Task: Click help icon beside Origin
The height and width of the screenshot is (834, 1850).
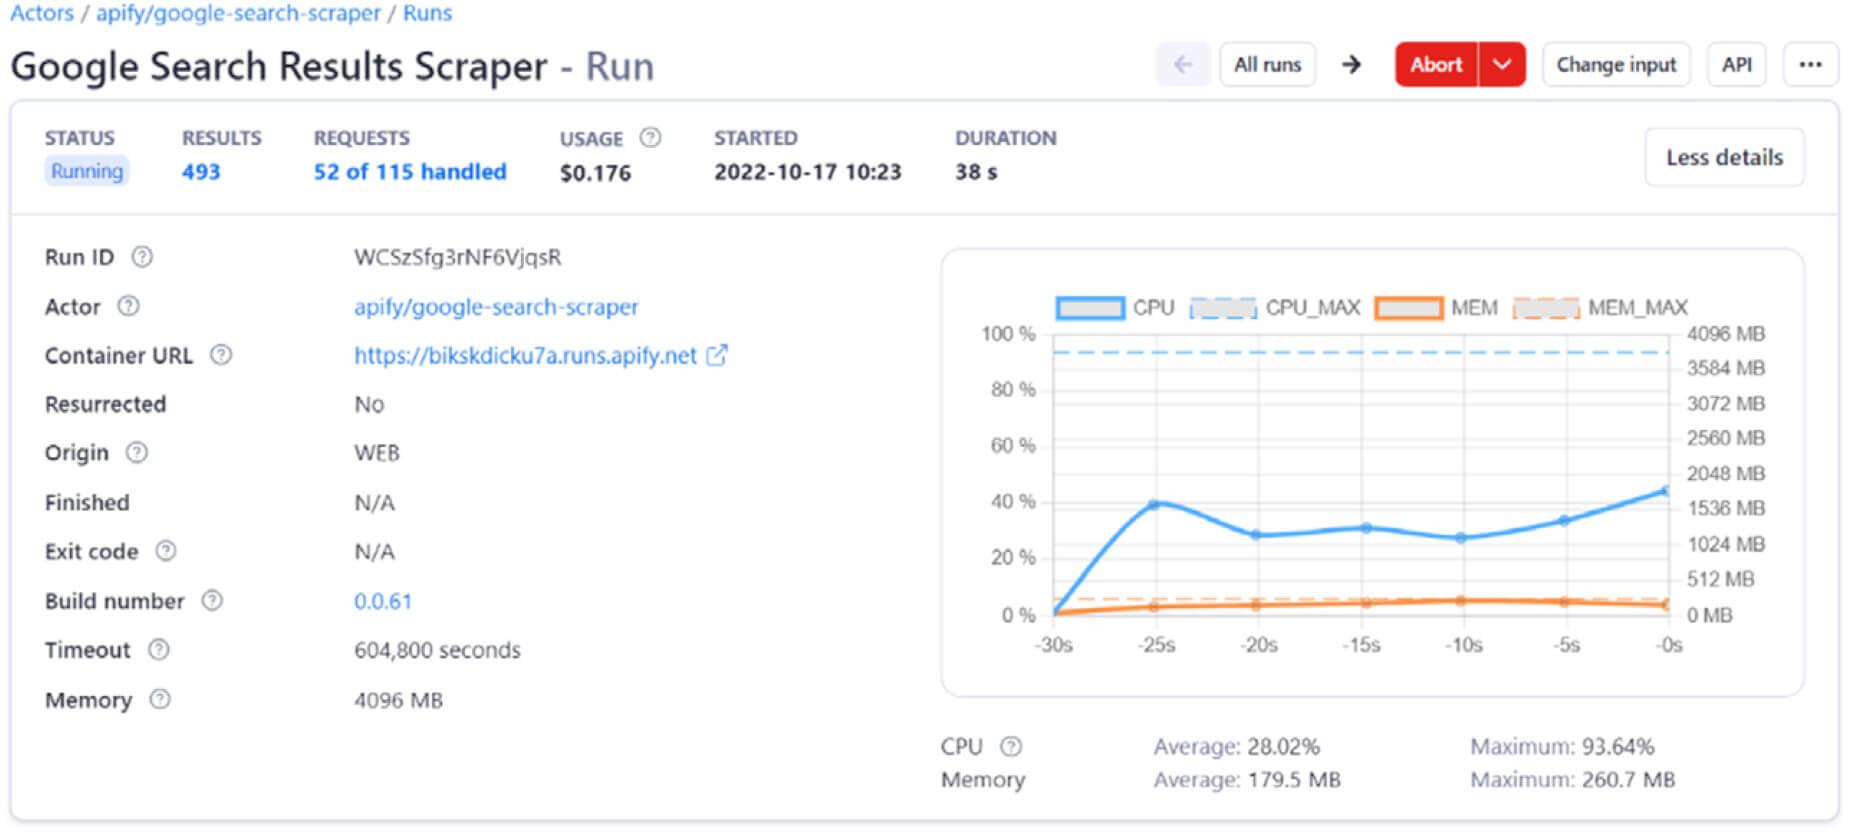Action: point(136,453)
